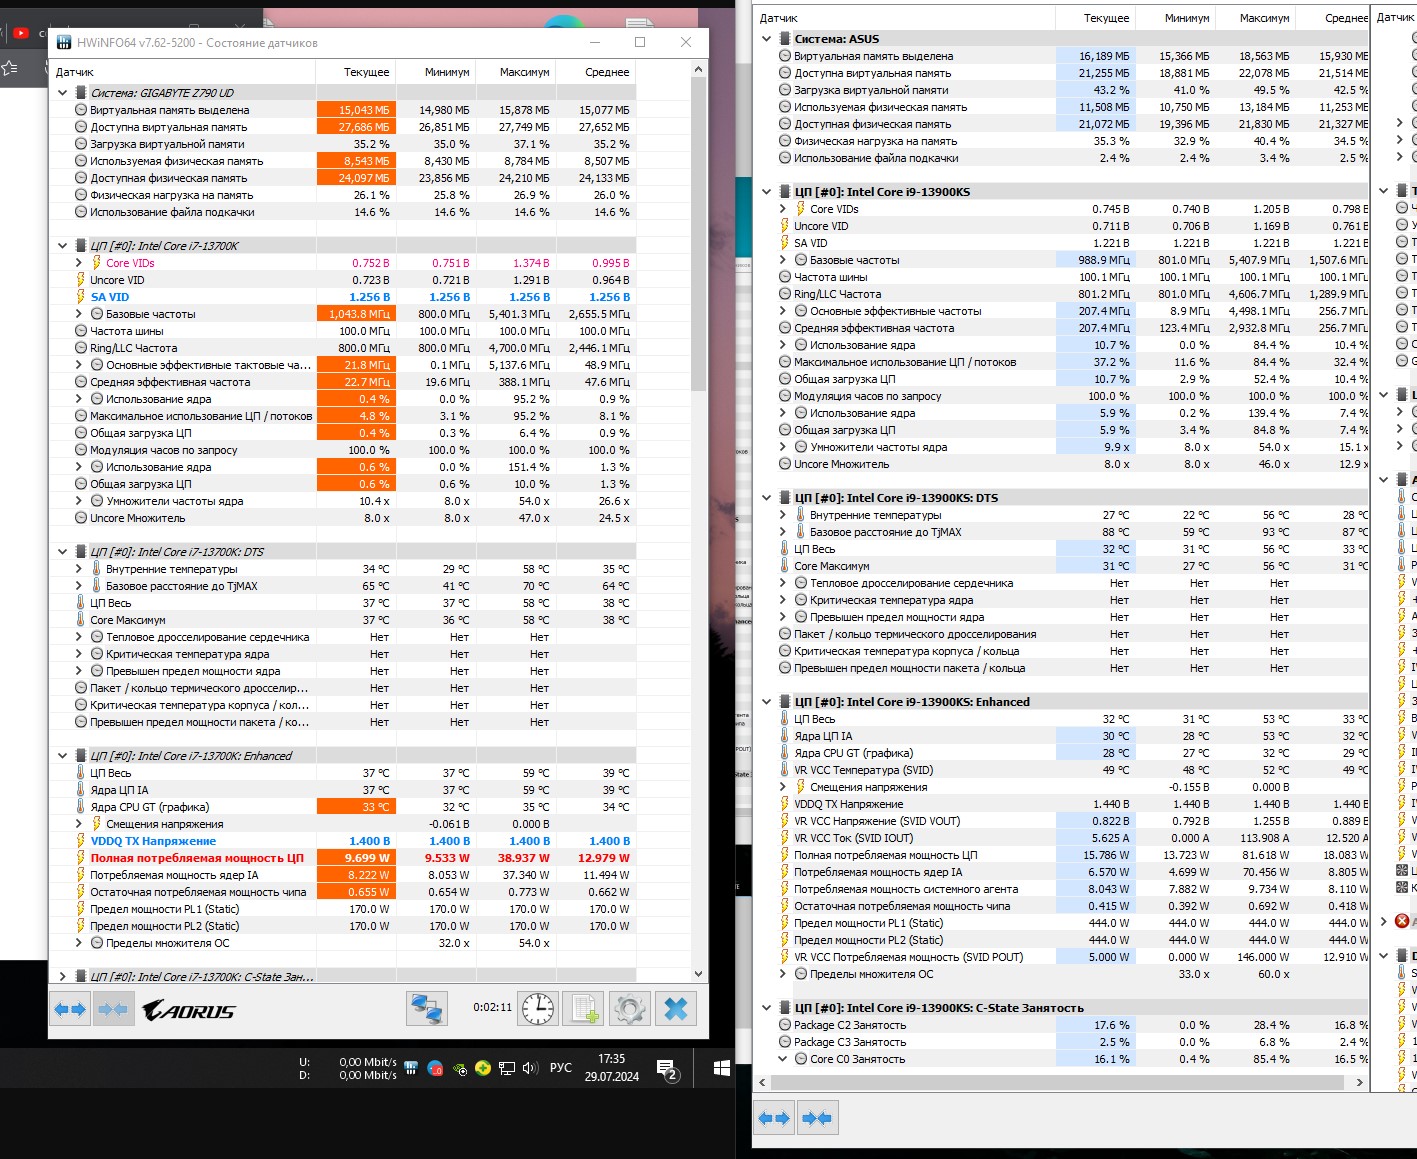The height and width of the screenshot is (1159, 1417).
Task: Click the Минимум column header in HWiNFO64 window
Action: [435, 72]
